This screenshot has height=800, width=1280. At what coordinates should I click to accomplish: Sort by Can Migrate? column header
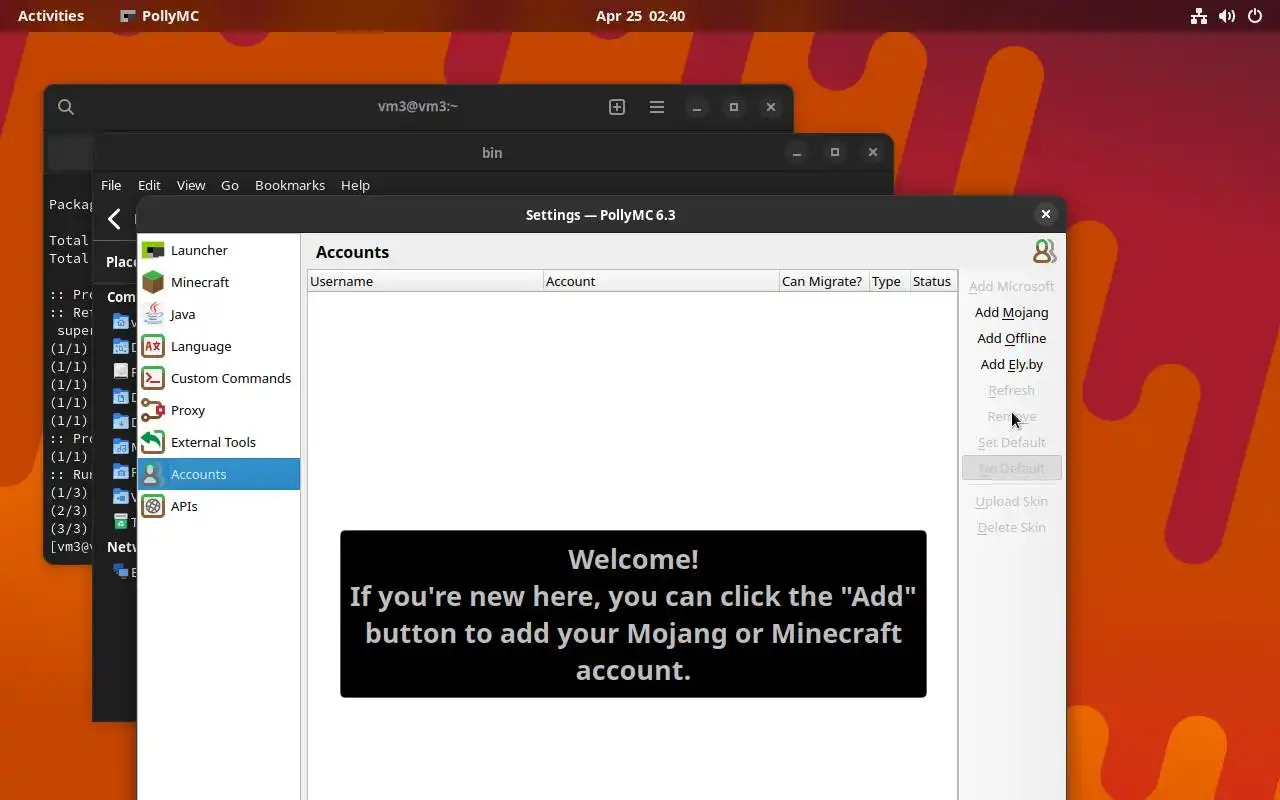point(824,281)
